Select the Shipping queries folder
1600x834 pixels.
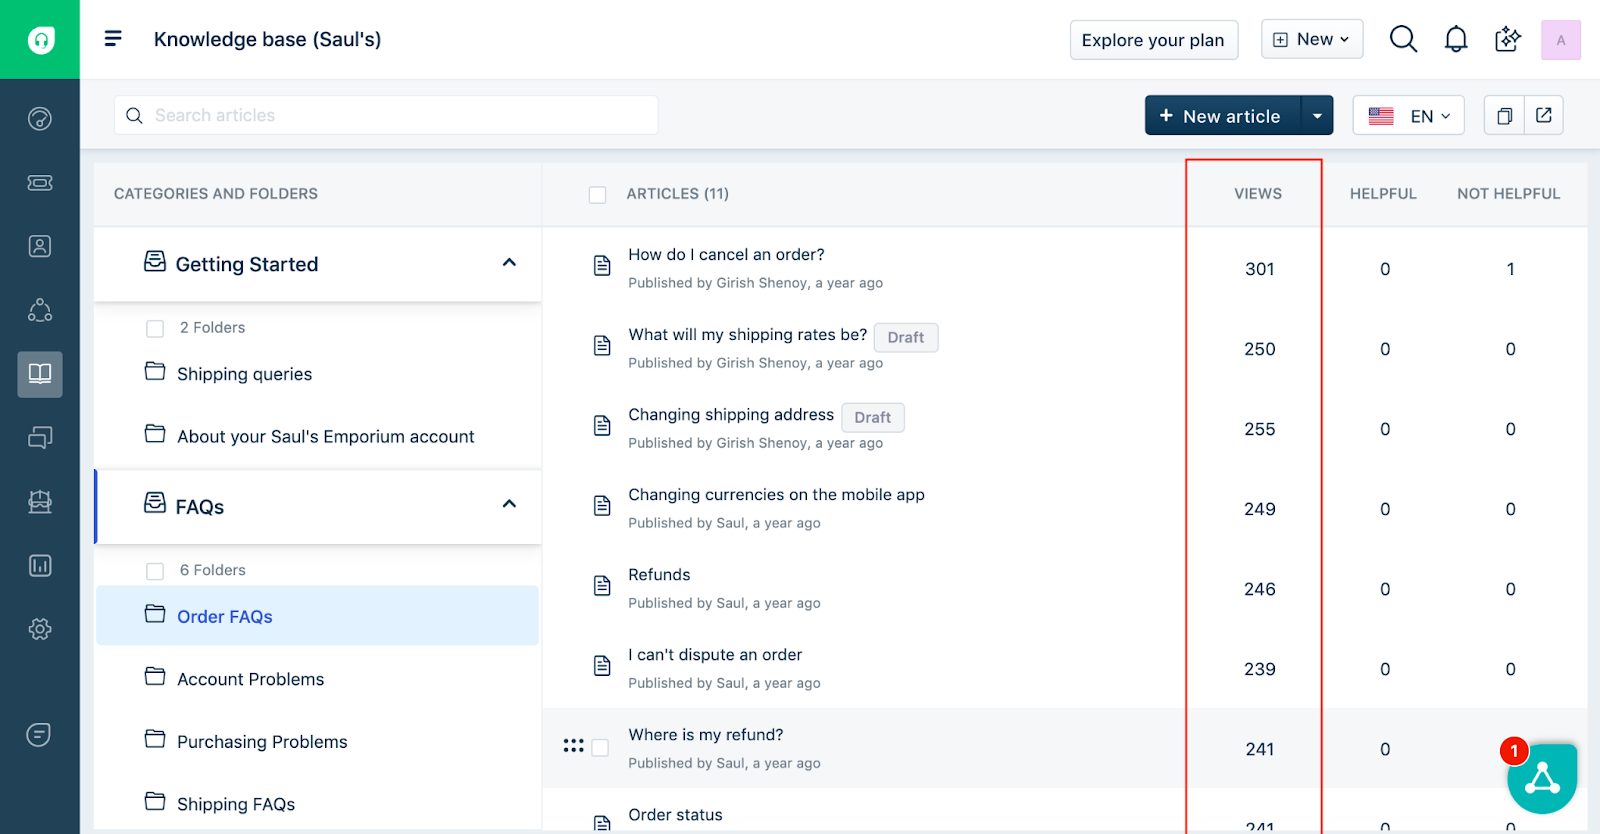[x=244, y=374]
